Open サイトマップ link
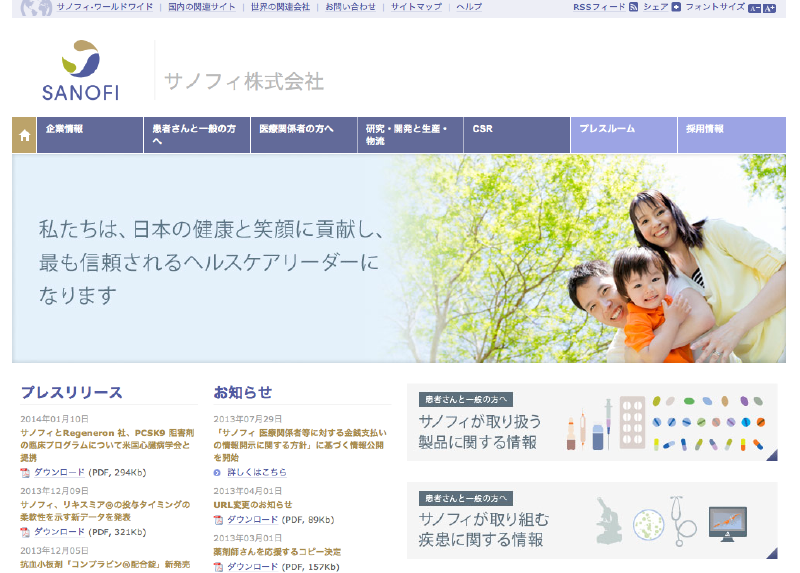 click(416, 7)
